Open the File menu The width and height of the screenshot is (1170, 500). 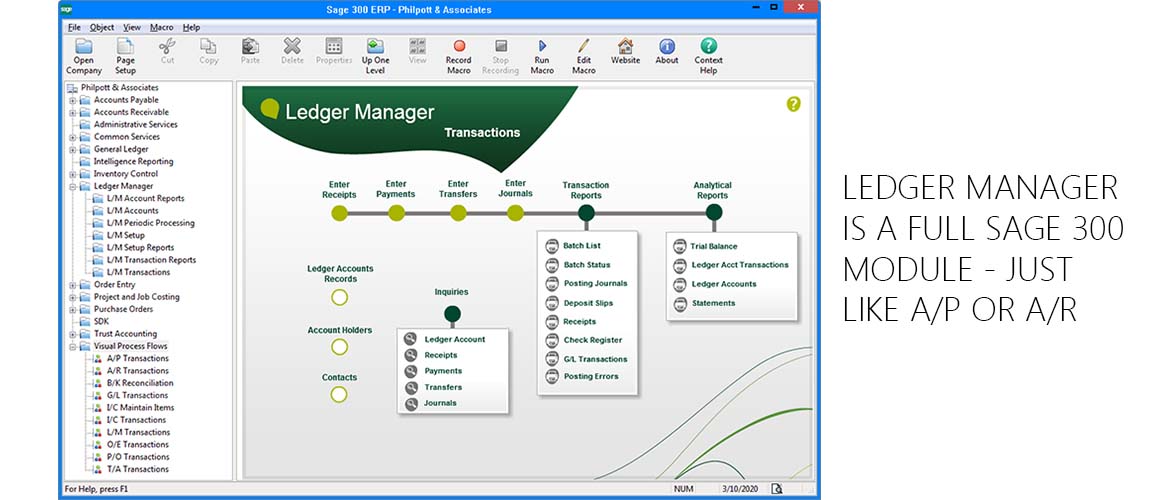[x=74, y=28]
